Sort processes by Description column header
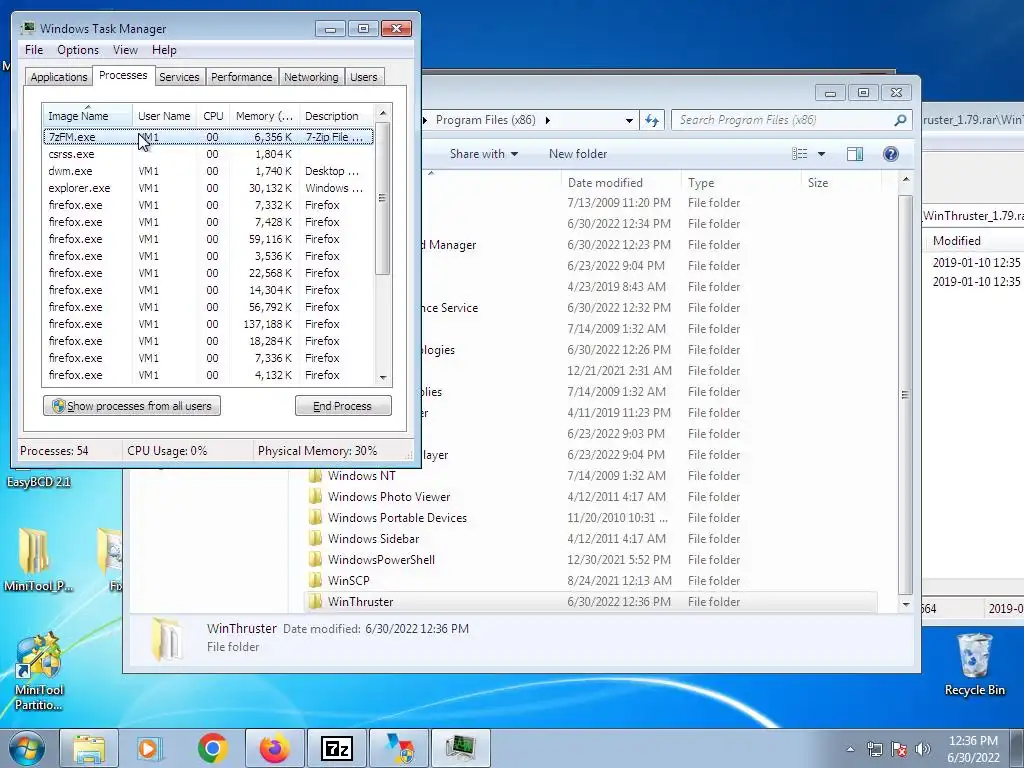This screenshot has height=768, width=1024. point(336,116)
